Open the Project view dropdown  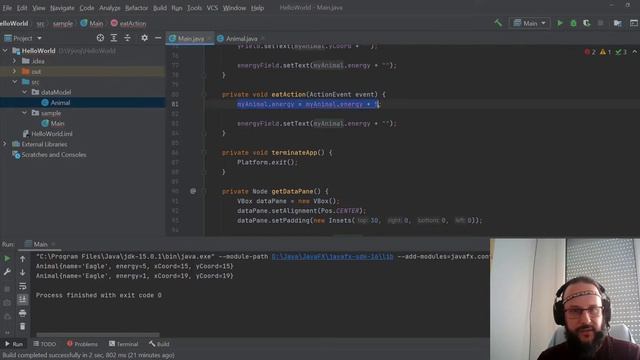(x=23, y=38)
